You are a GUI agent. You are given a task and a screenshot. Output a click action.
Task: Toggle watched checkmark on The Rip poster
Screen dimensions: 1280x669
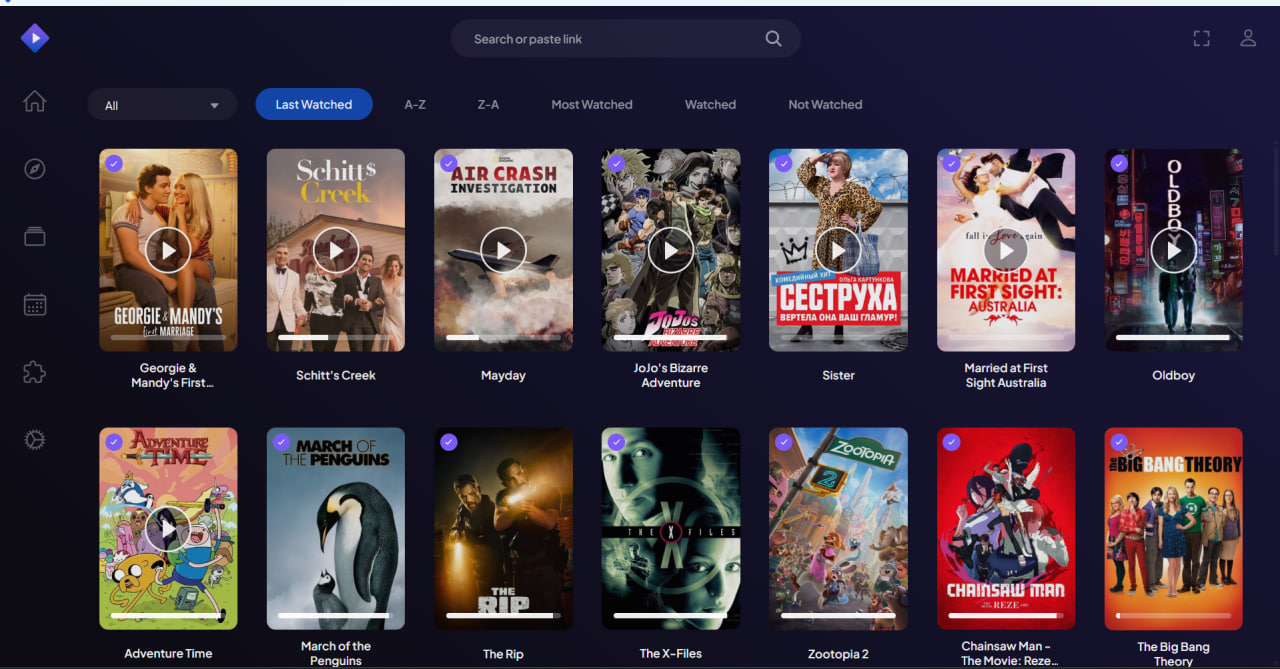pyautogui.click(x=449, y=442)
